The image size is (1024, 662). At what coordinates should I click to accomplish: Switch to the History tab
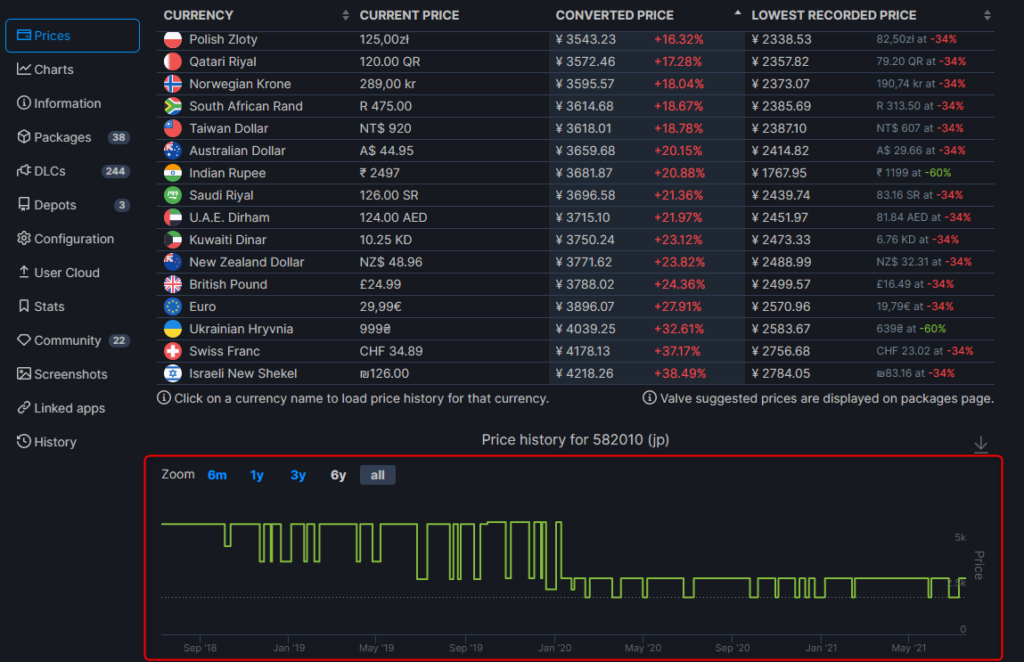coord(55,442)
